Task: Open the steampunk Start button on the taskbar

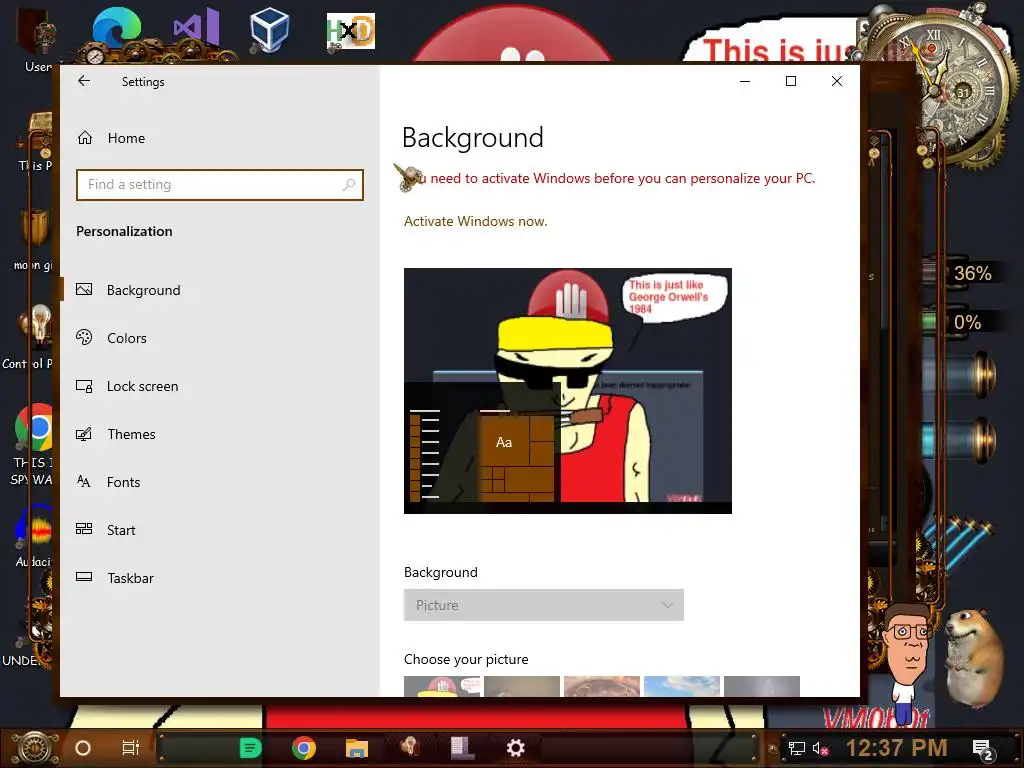Action: tap(35, 748)
